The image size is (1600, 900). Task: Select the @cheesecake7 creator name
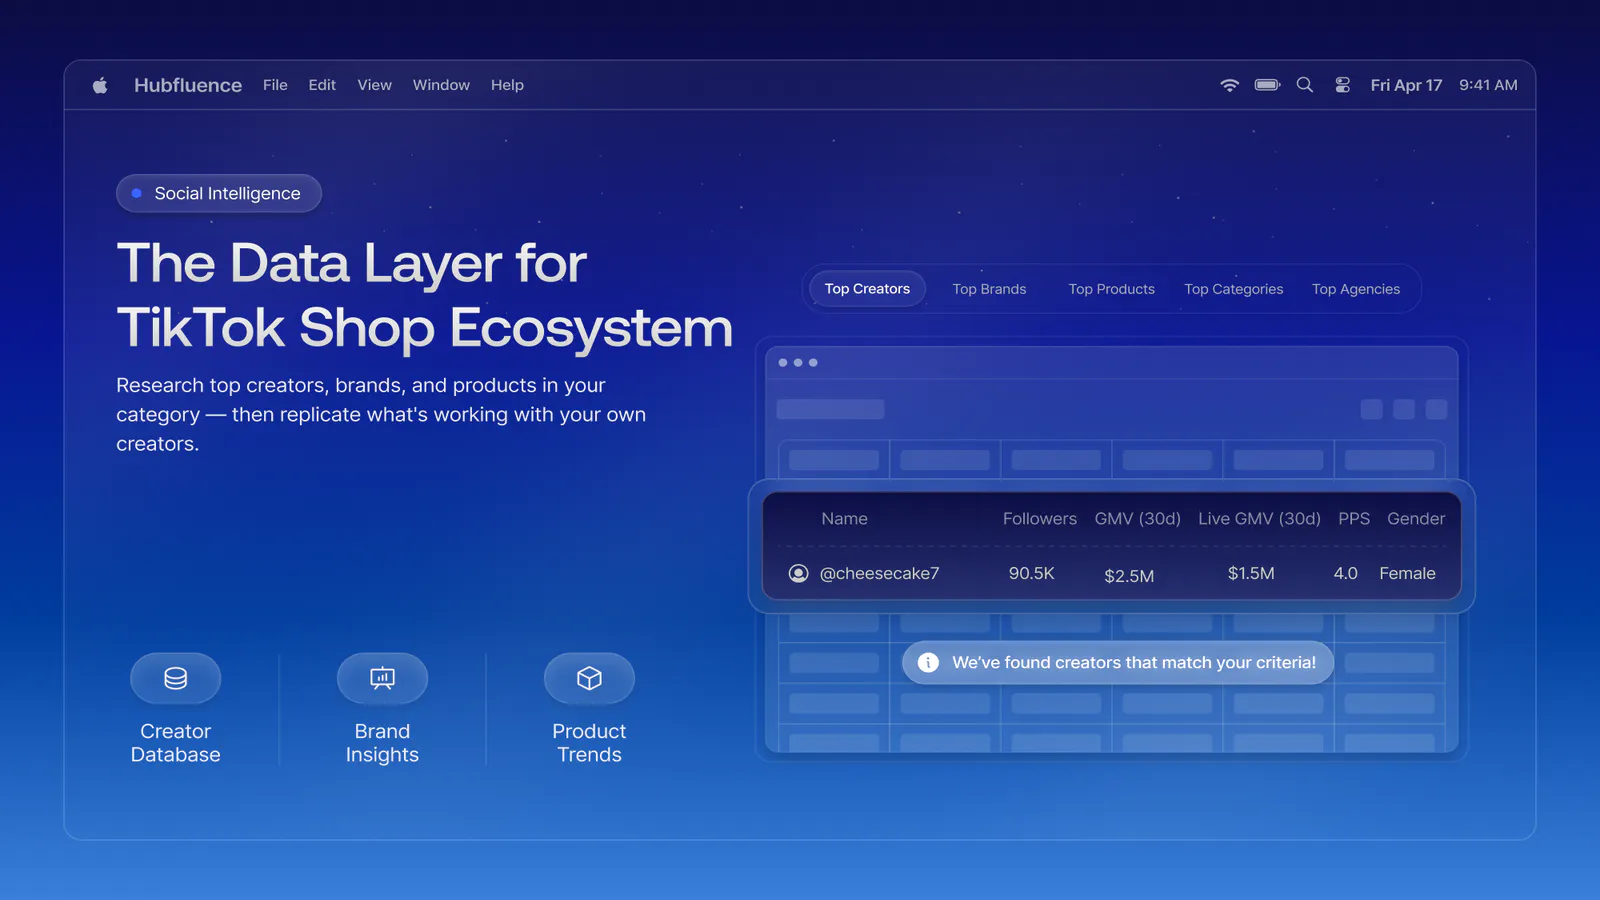(879, 573)
